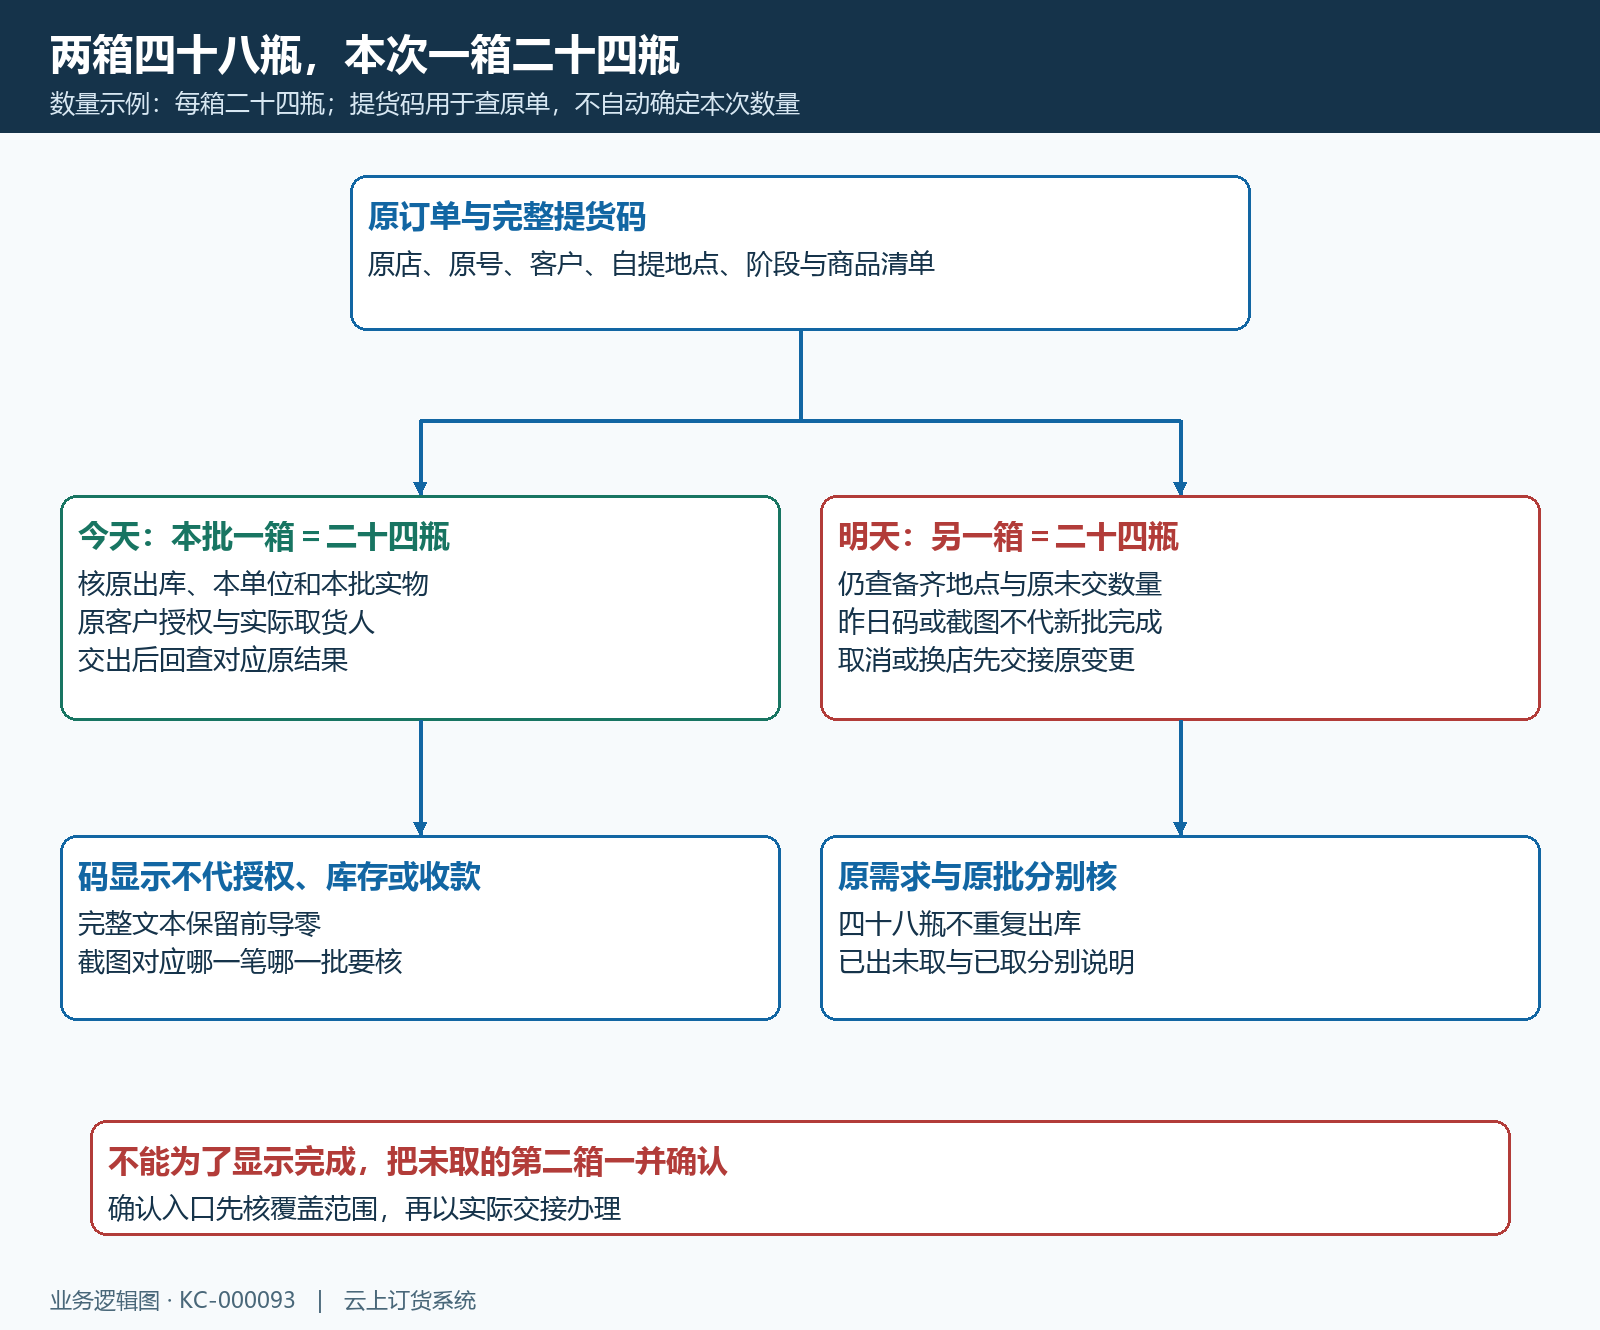The height and width of the screenshot is (1330, 1600).
Task: Click the line 四十八瓶不重复出库
Action: 960,924
